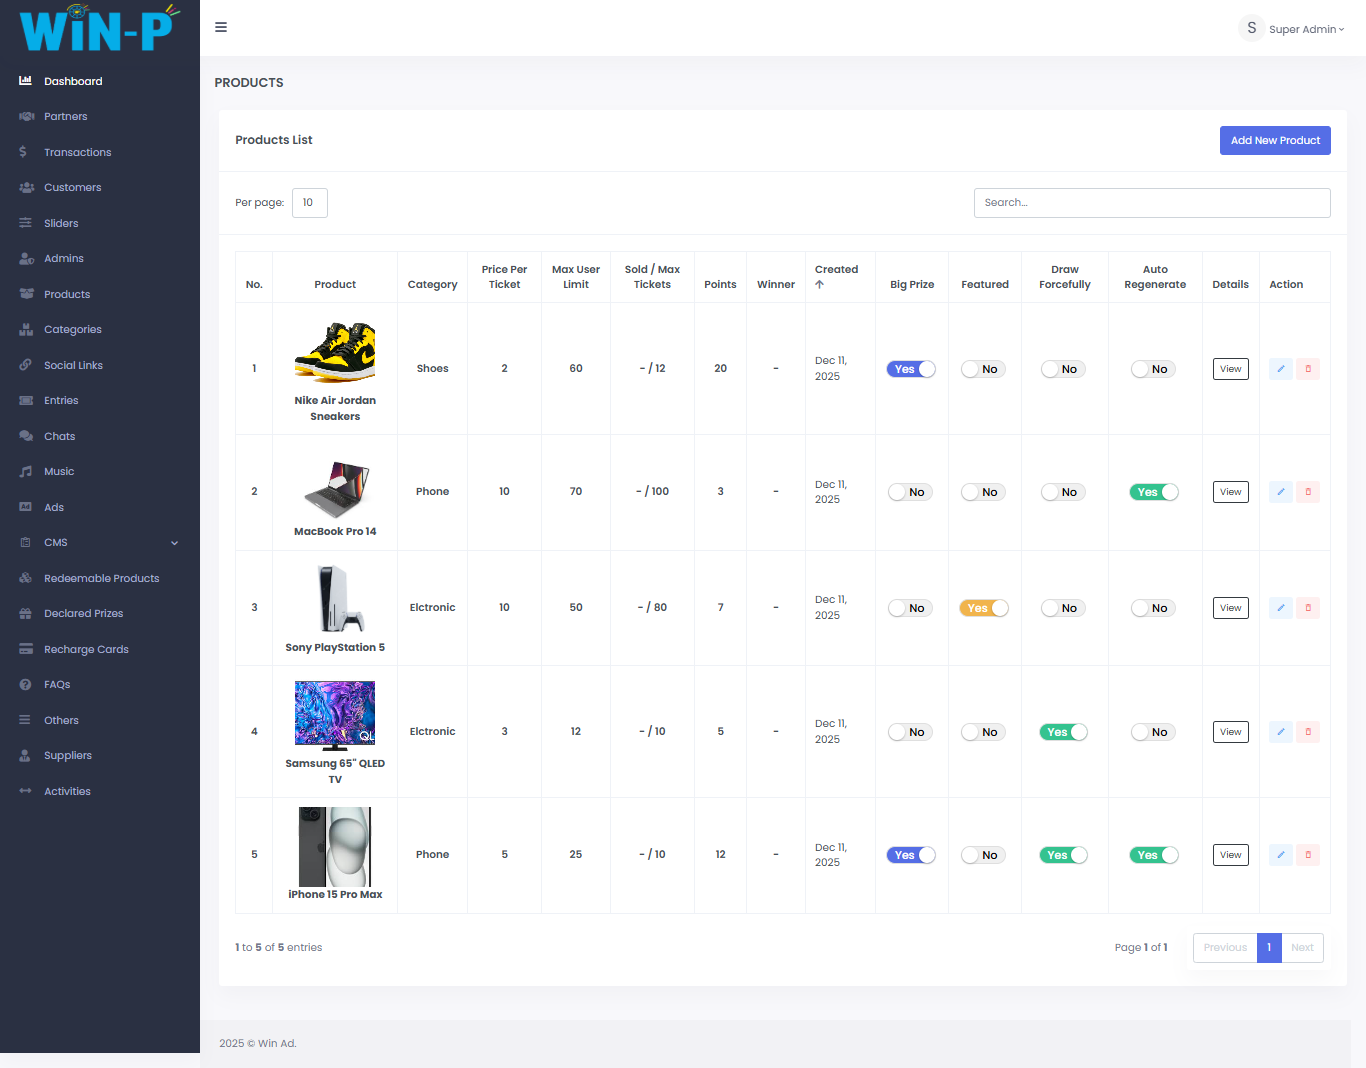This screenshot has height=1068, width=1366.
Task: Open the Super Admin user dropdown
Action: click(1292, 29)
